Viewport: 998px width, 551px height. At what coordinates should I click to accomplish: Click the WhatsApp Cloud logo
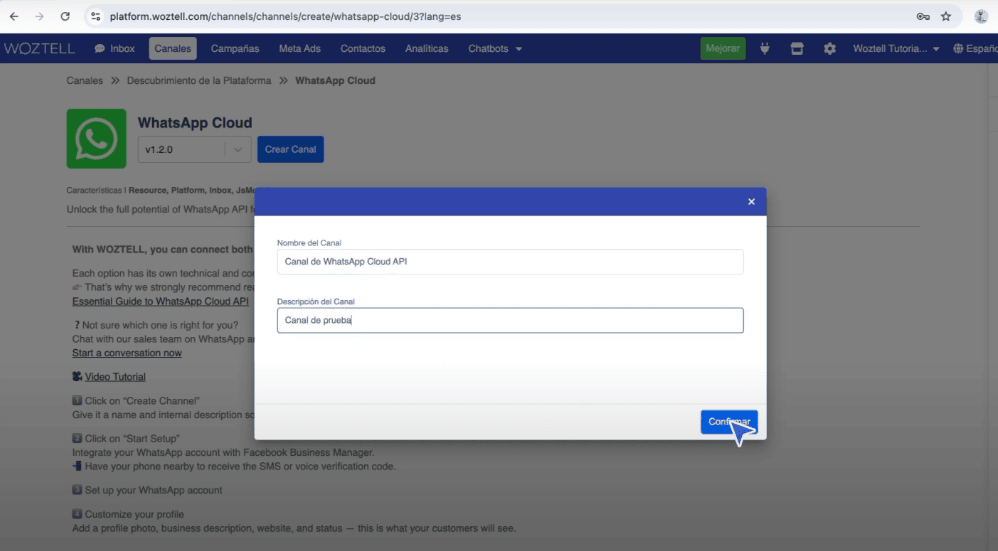click(96, 139)
